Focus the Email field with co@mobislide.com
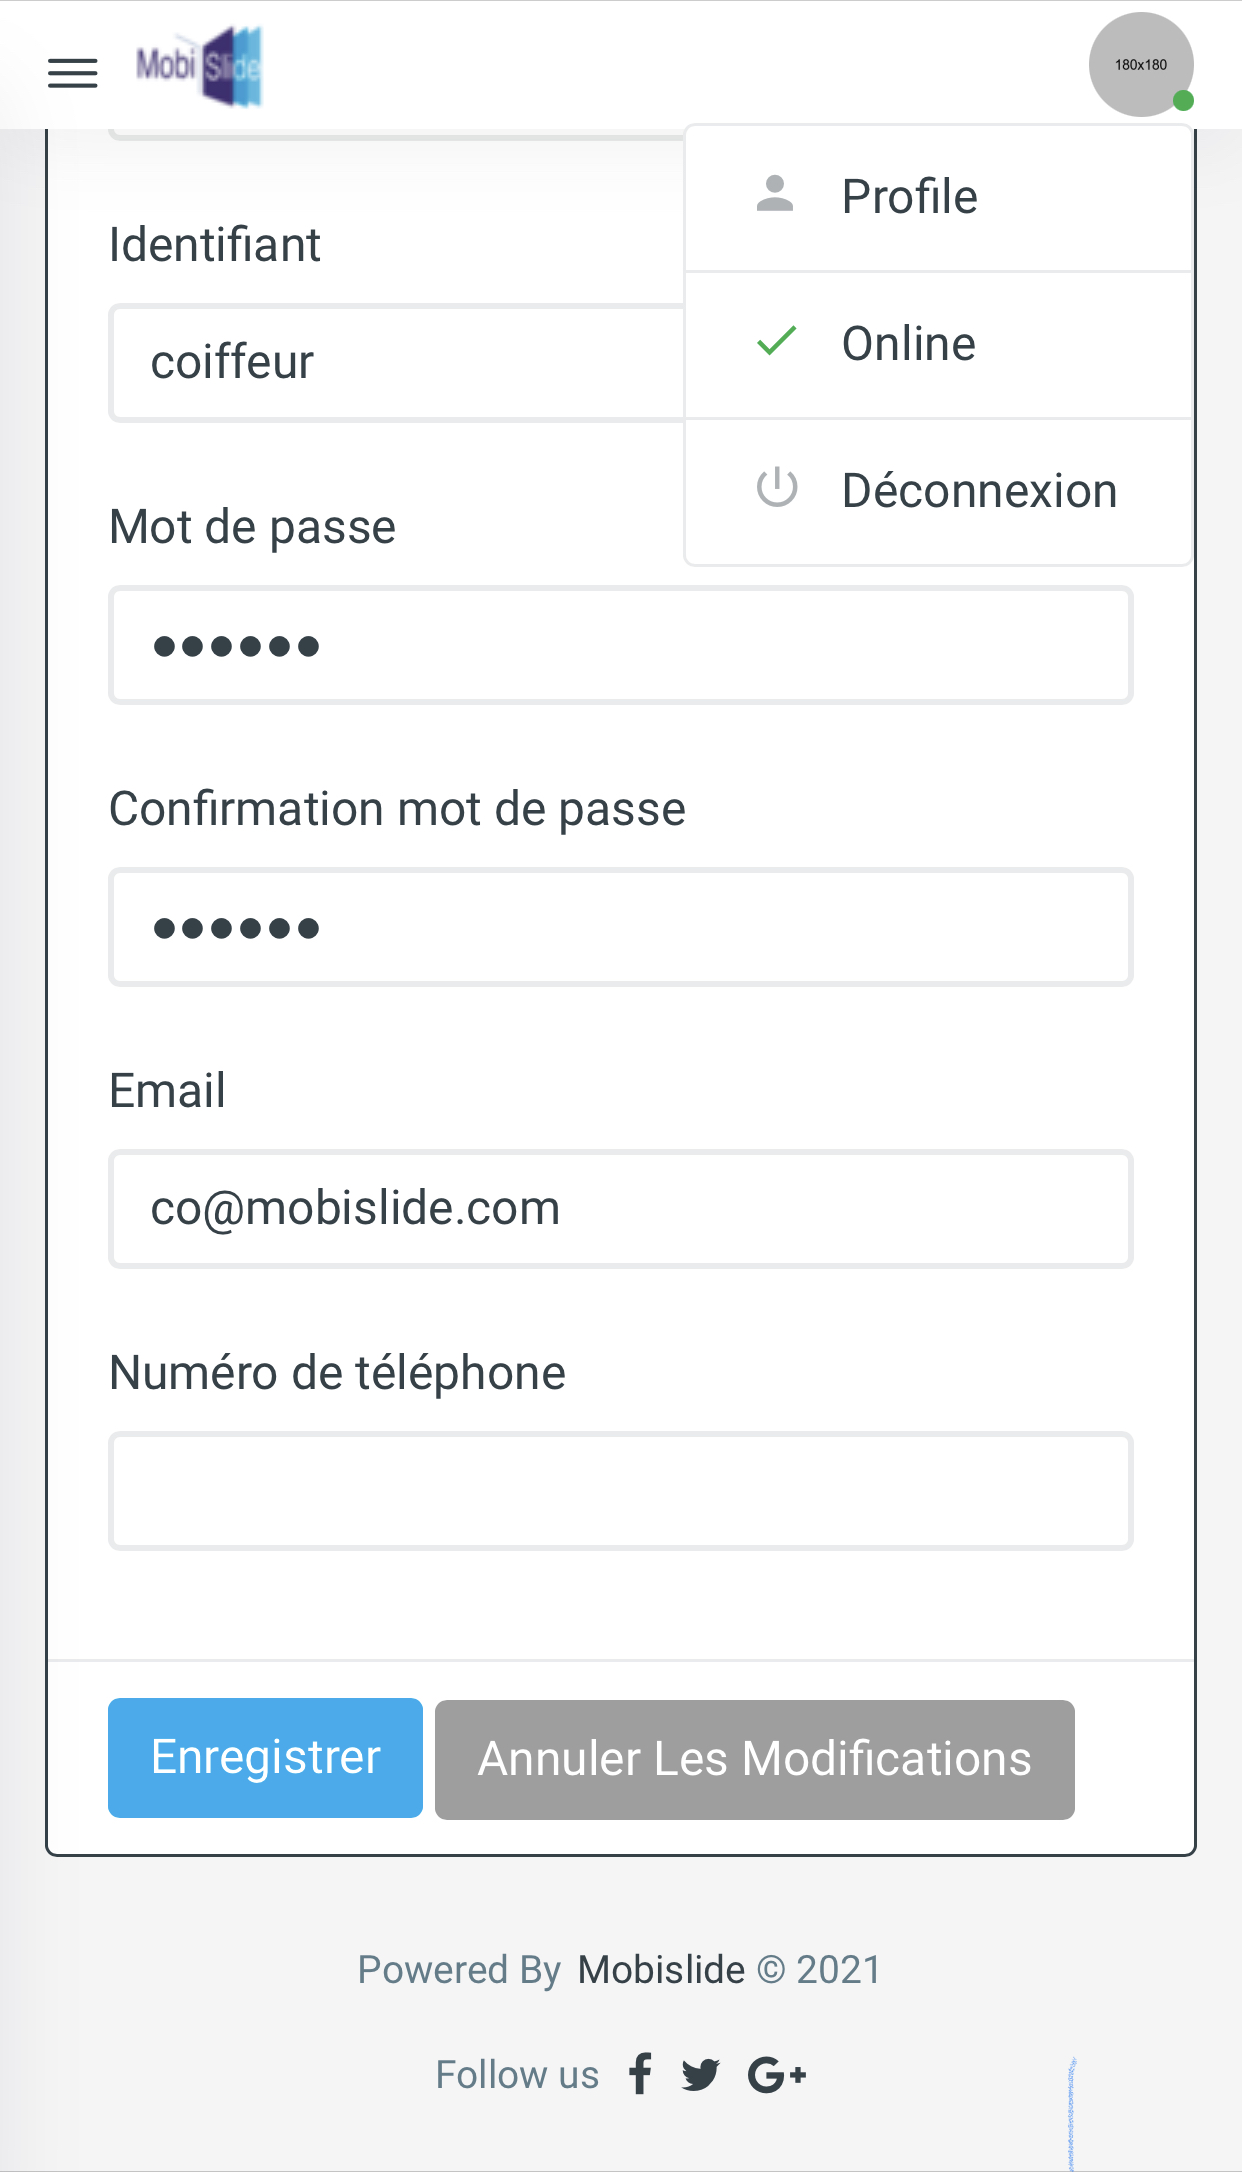This screenshot has height=2172, width=1242. click(x=621, y=1209)
